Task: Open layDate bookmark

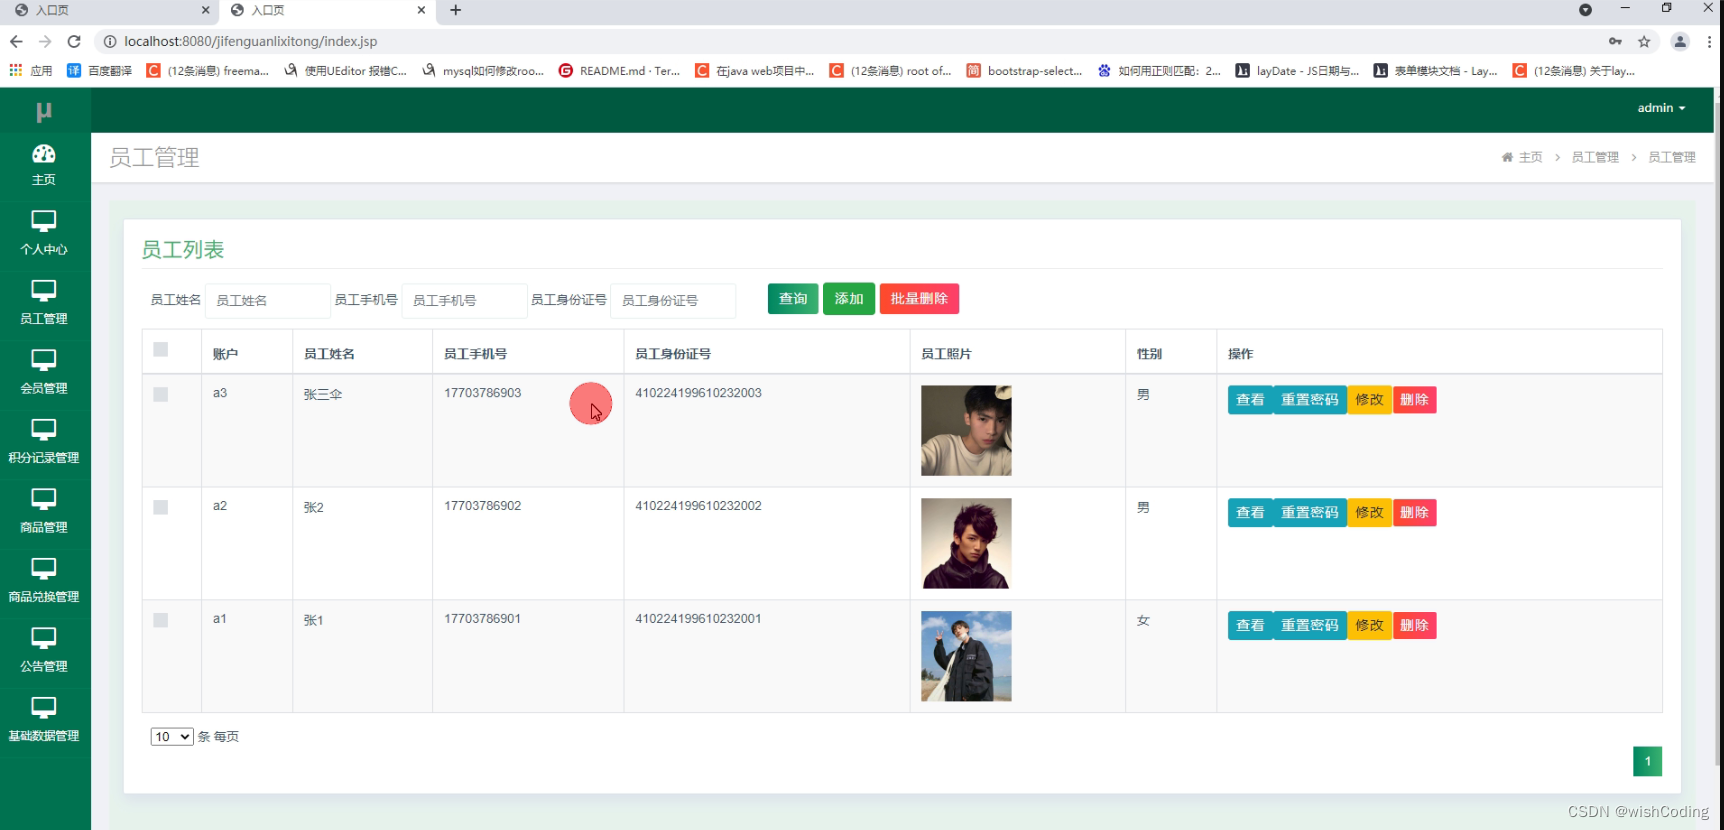Action: (1297, 71)
